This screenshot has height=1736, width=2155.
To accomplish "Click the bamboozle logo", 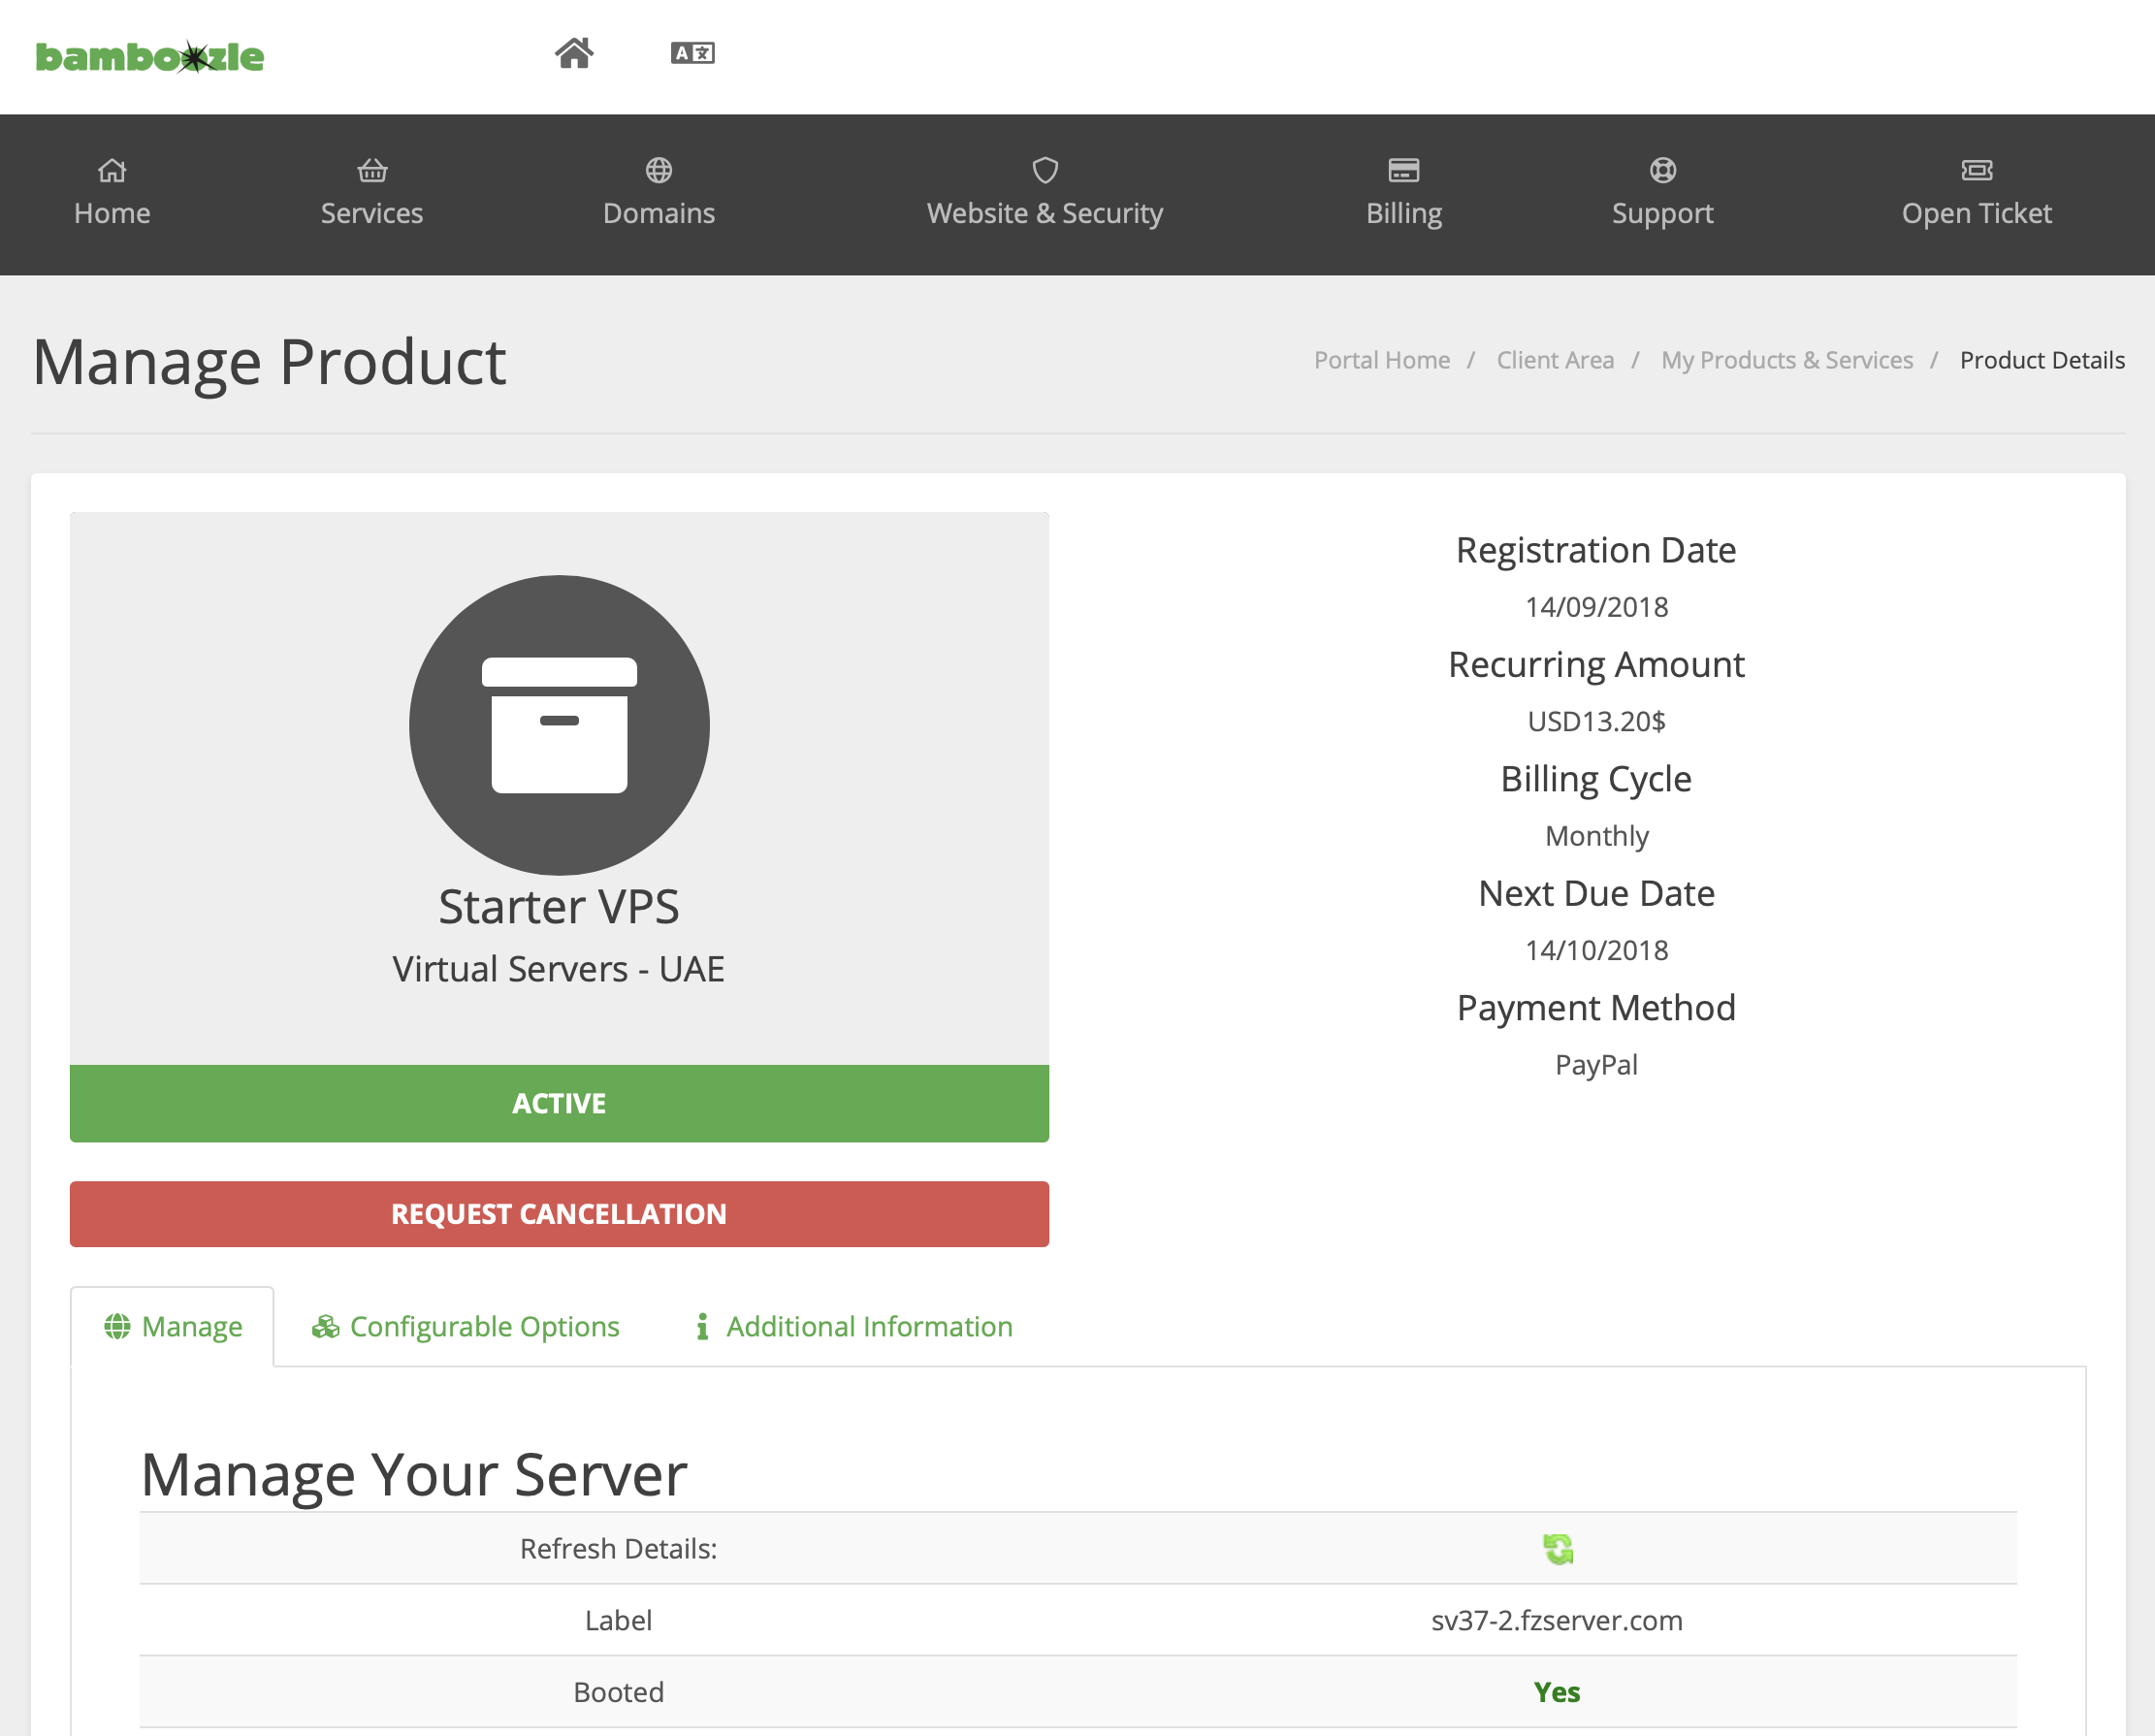I will 150,57.
